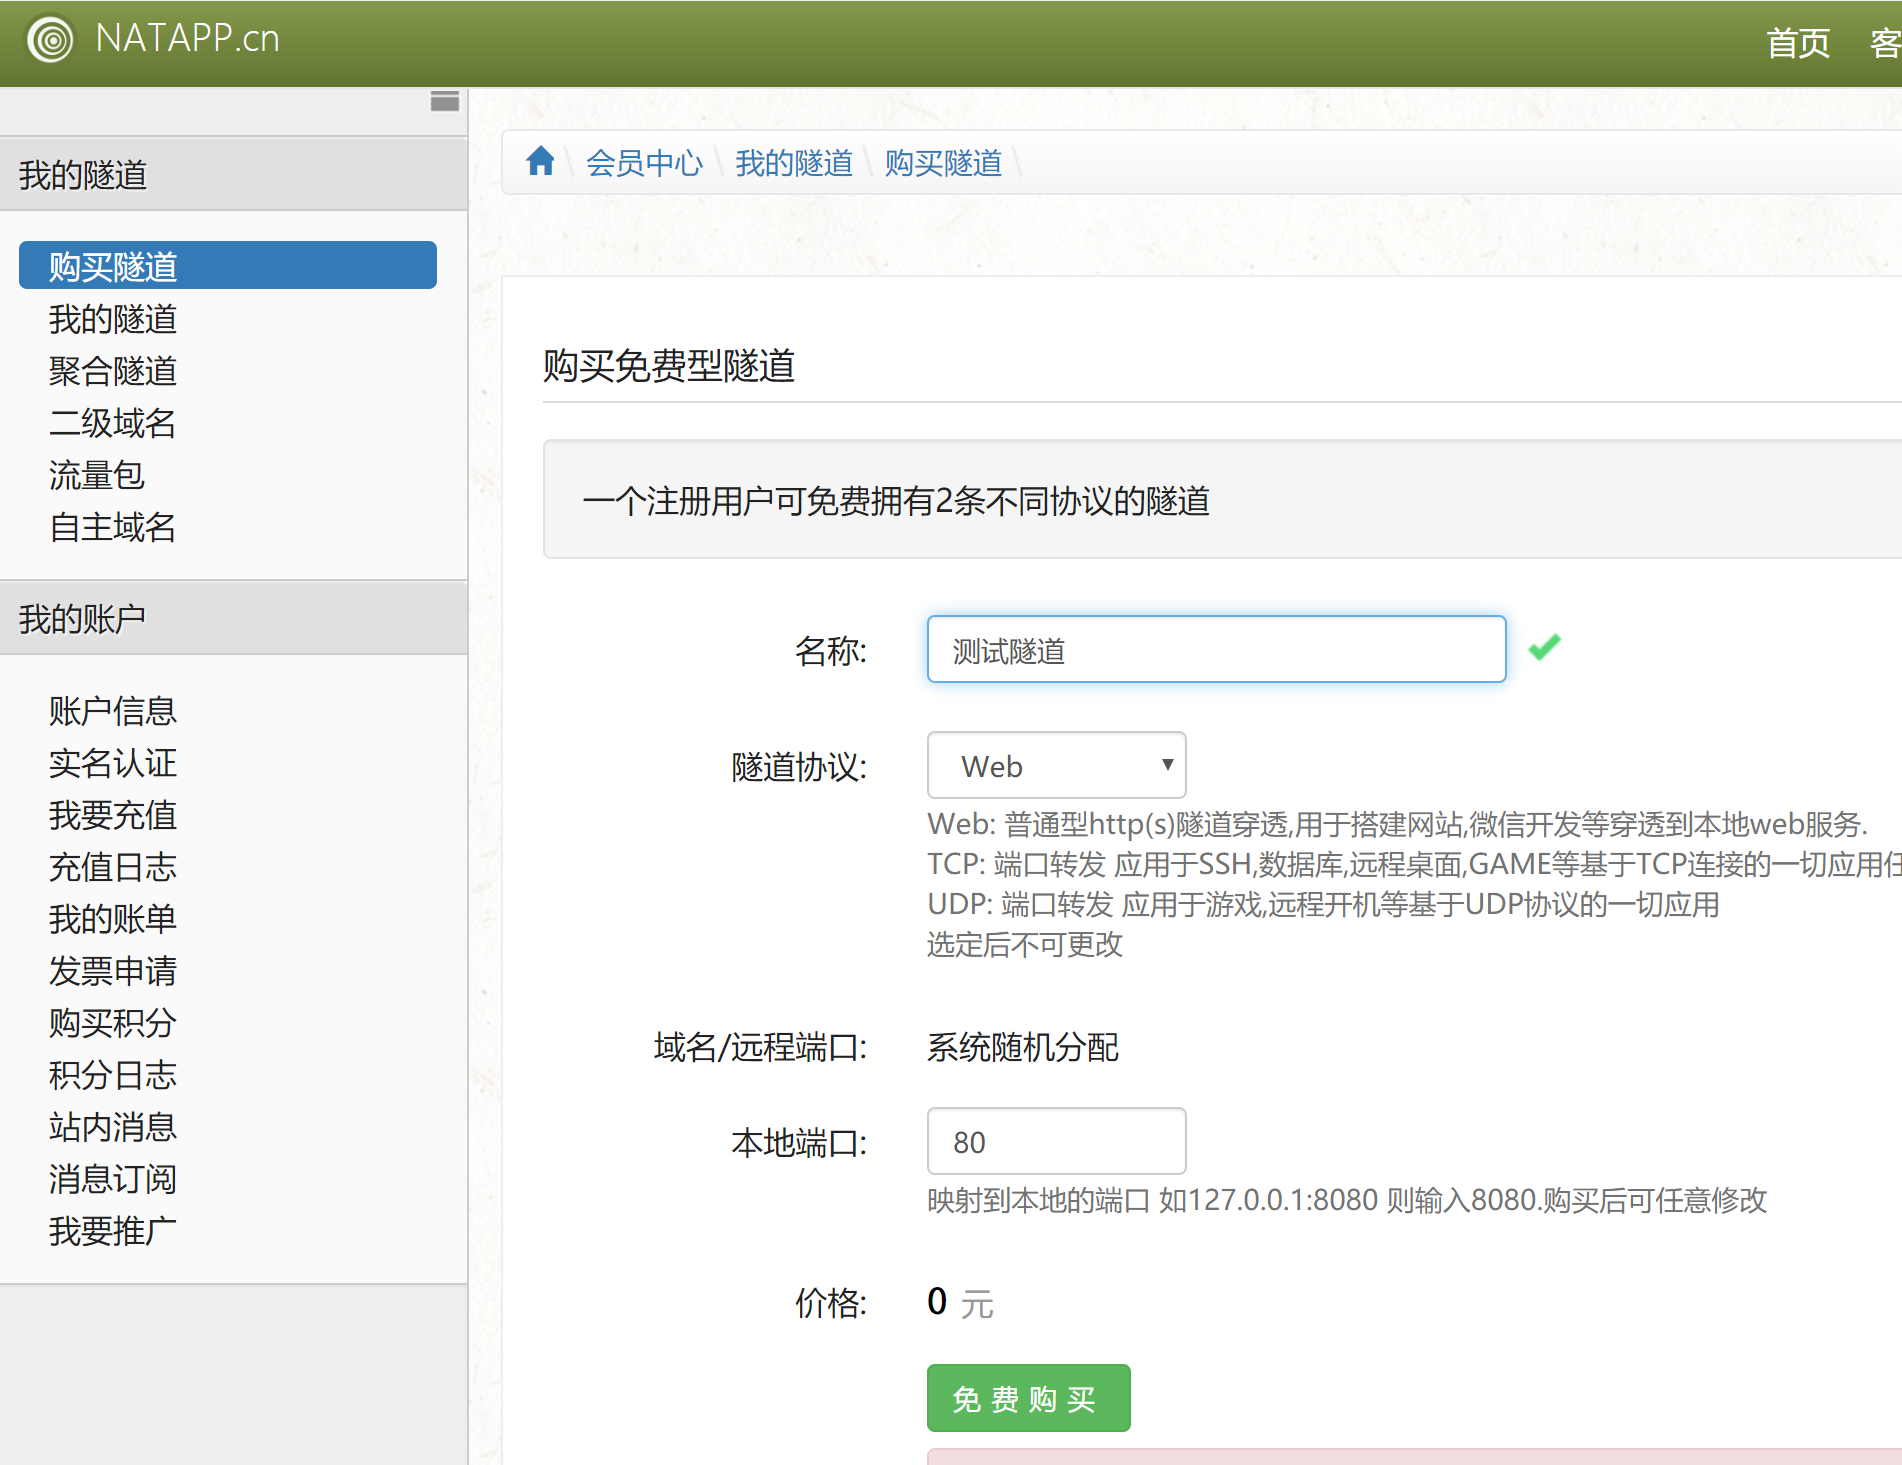
Task: Click the 域名/远程端口: label
Action: [760, 1047]
